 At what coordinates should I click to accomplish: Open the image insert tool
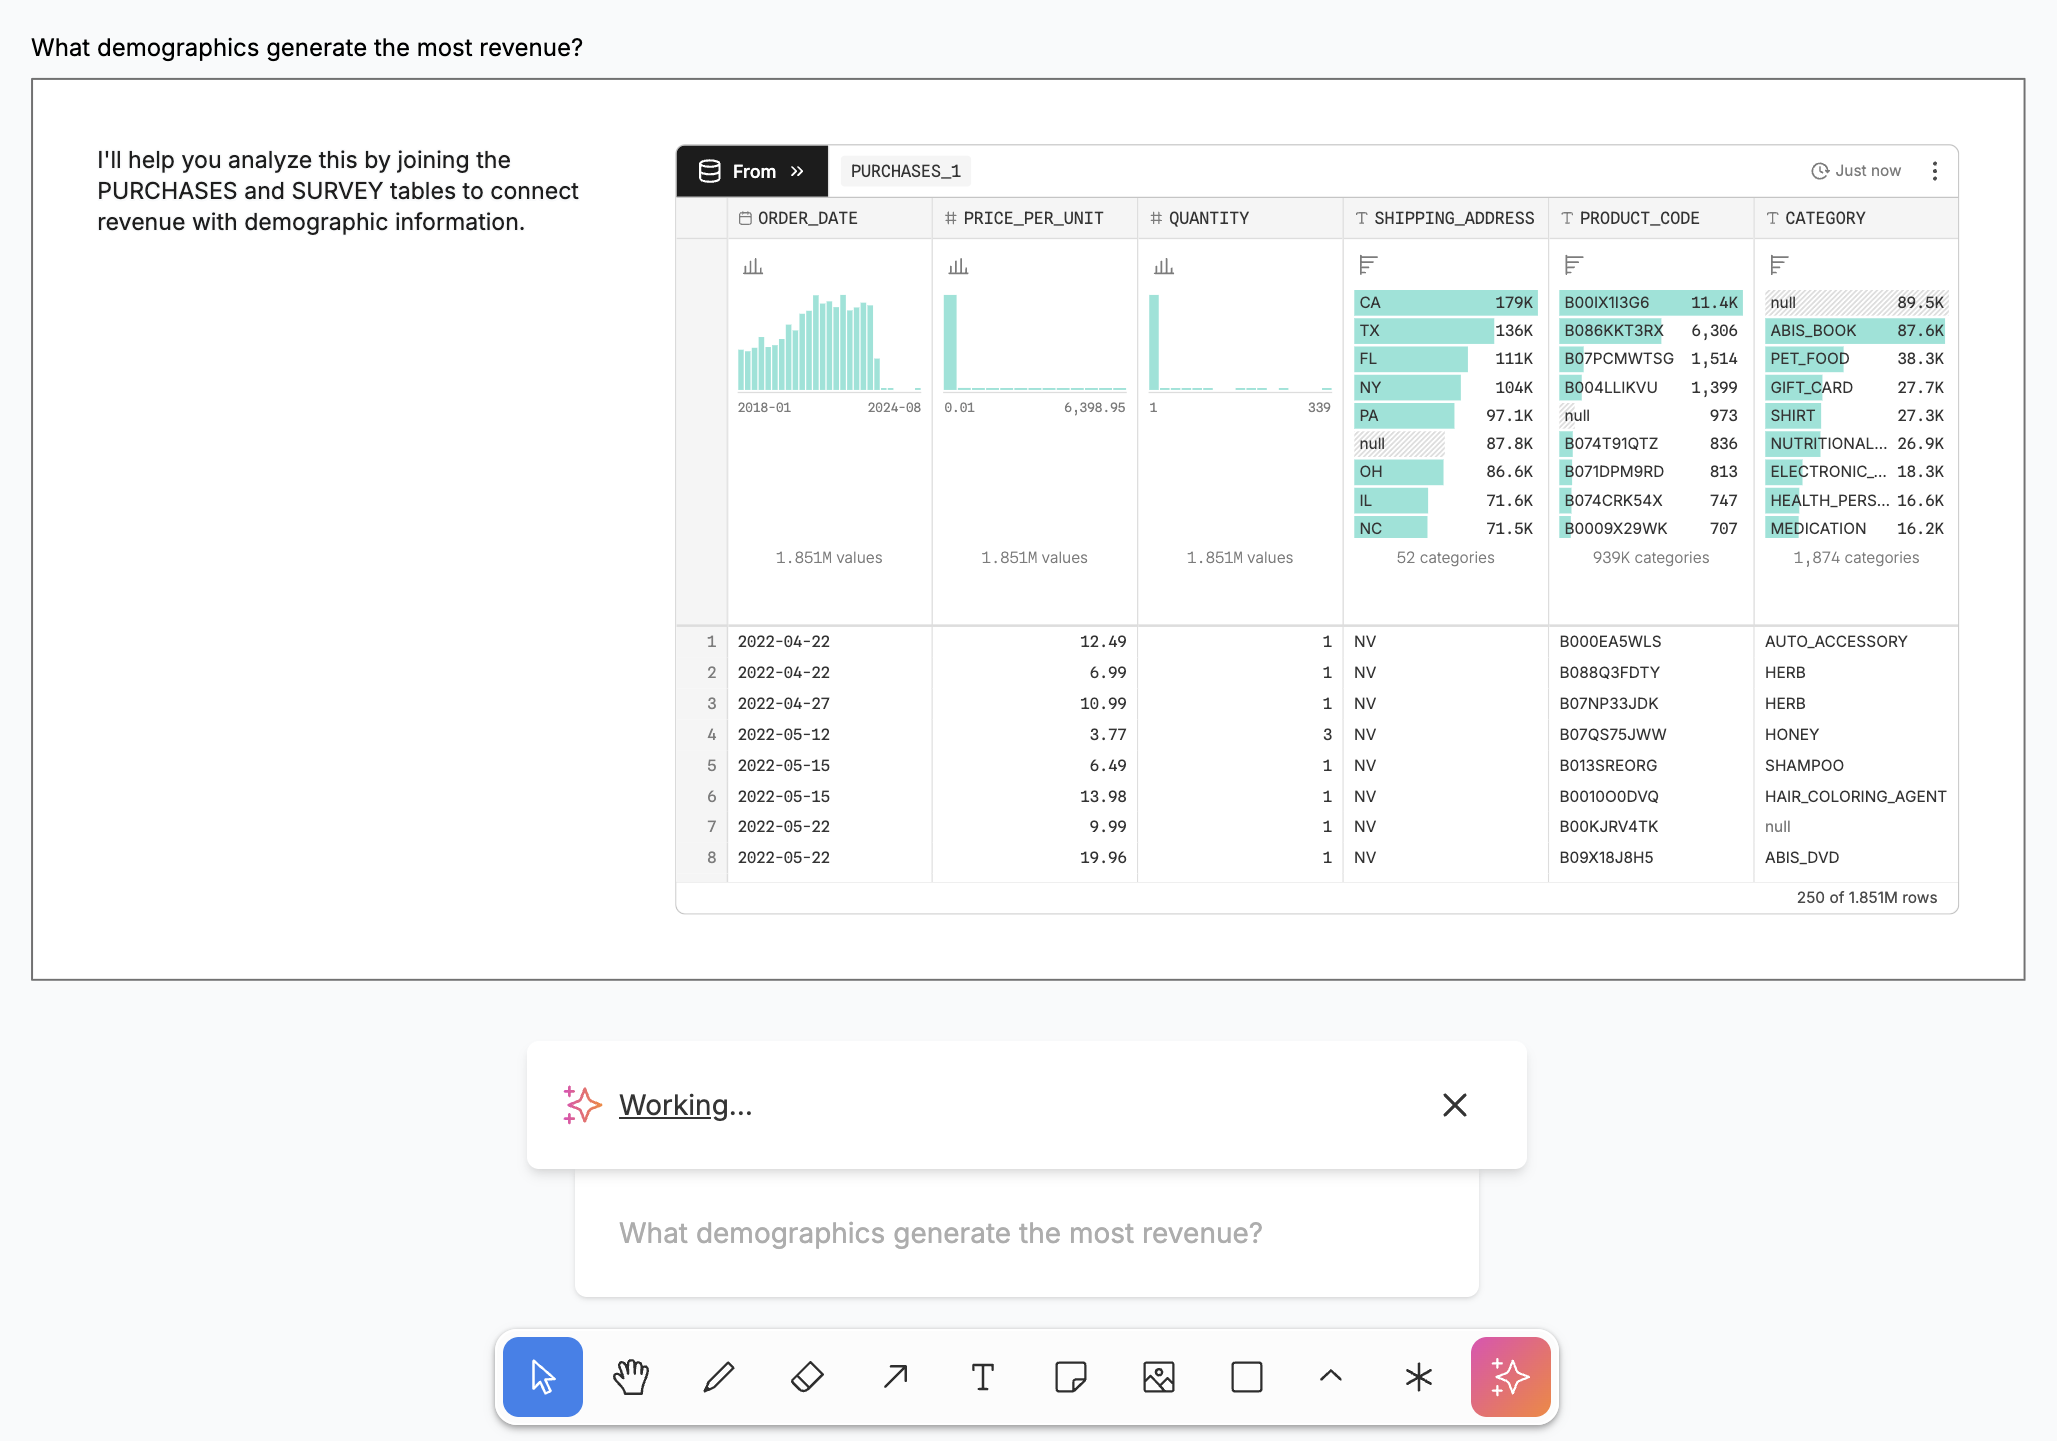(x=1158, y=1376)
